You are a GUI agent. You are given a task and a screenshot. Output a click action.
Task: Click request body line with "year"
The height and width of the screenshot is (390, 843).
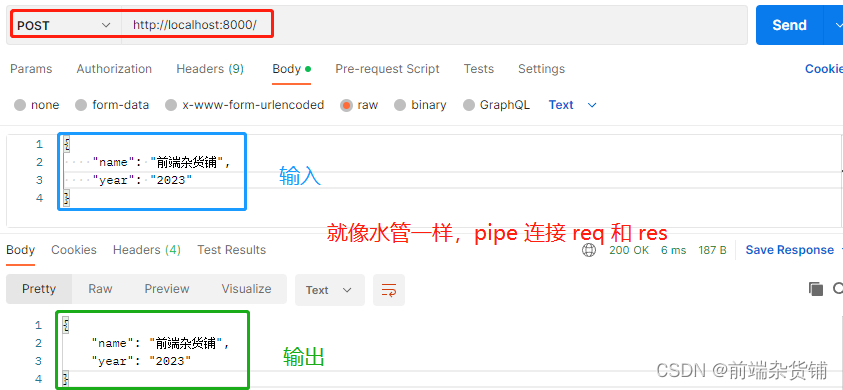pyautogui.click(x=142, y=180)
